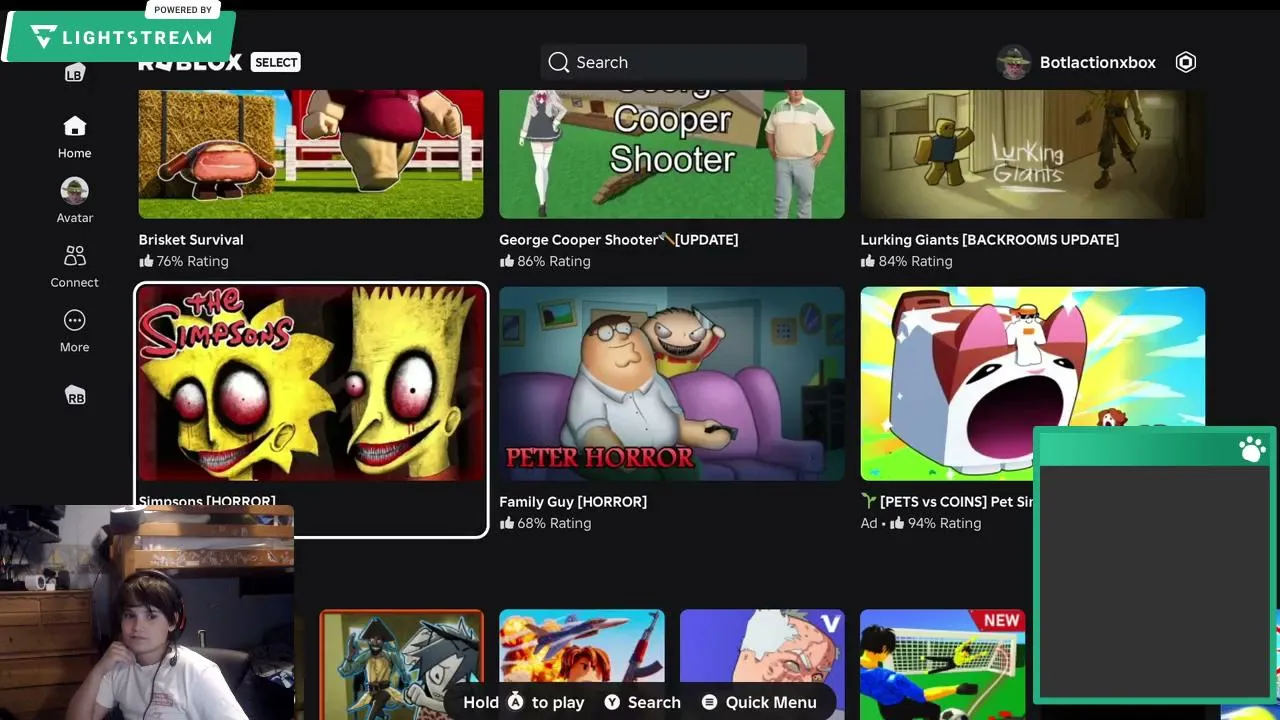Screen dimensions: 1280x720
Task: Click the George Cooper Shooter [UPDATE] title
Action: point(619,240)
